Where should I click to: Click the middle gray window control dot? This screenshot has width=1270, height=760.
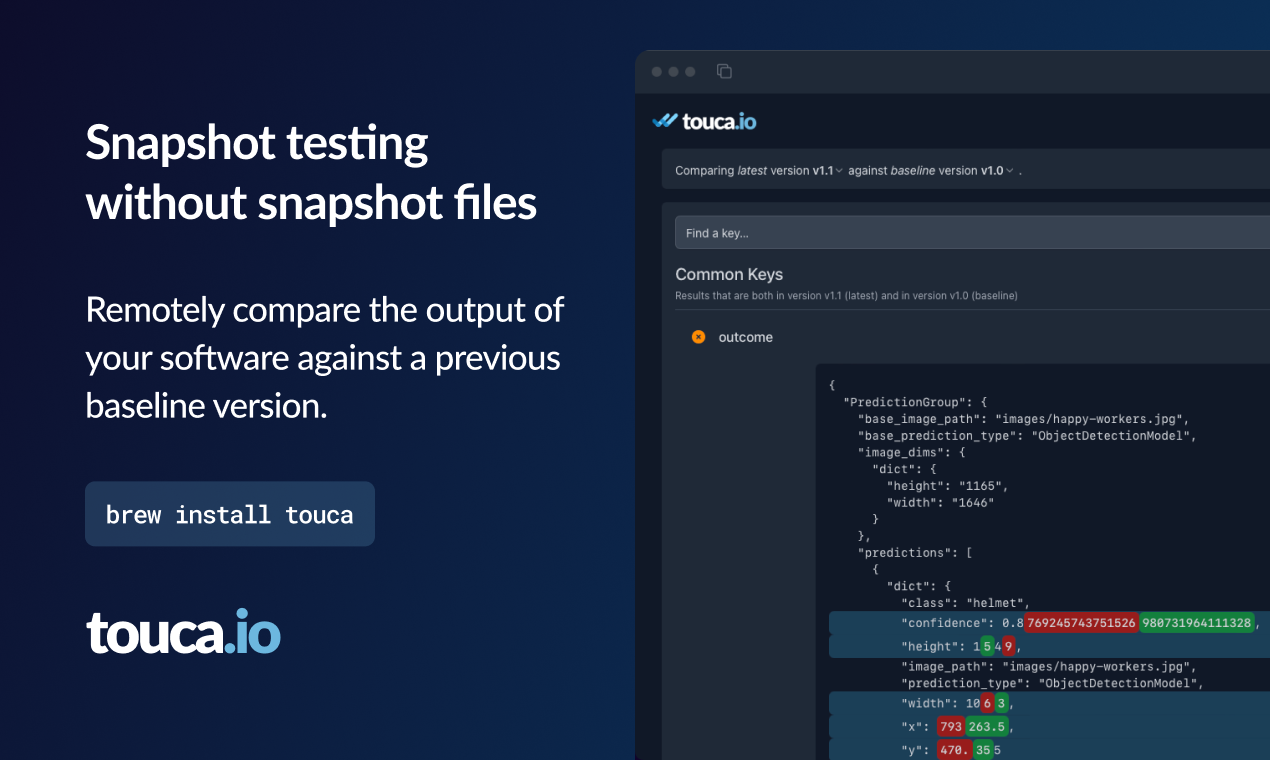tap(674, 72)
